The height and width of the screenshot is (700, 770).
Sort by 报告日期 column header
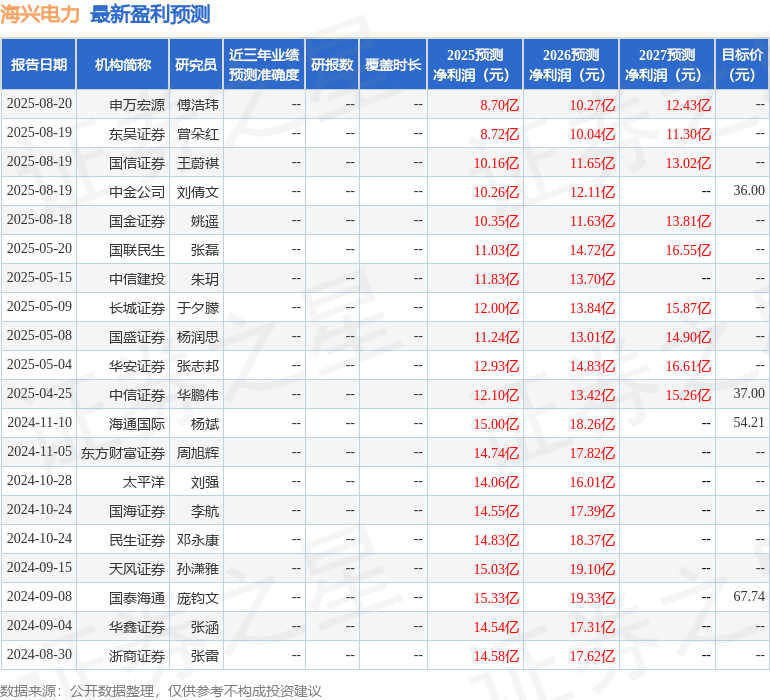39,65
